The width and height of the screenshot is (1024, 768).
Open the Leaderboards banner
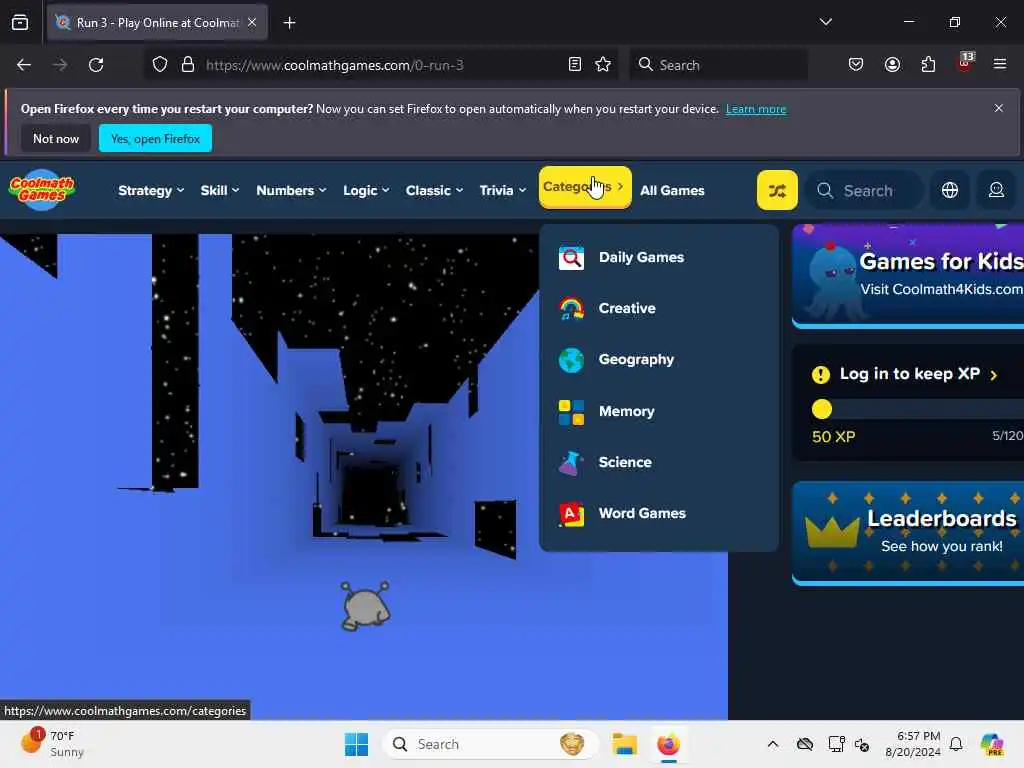[908, 533]
